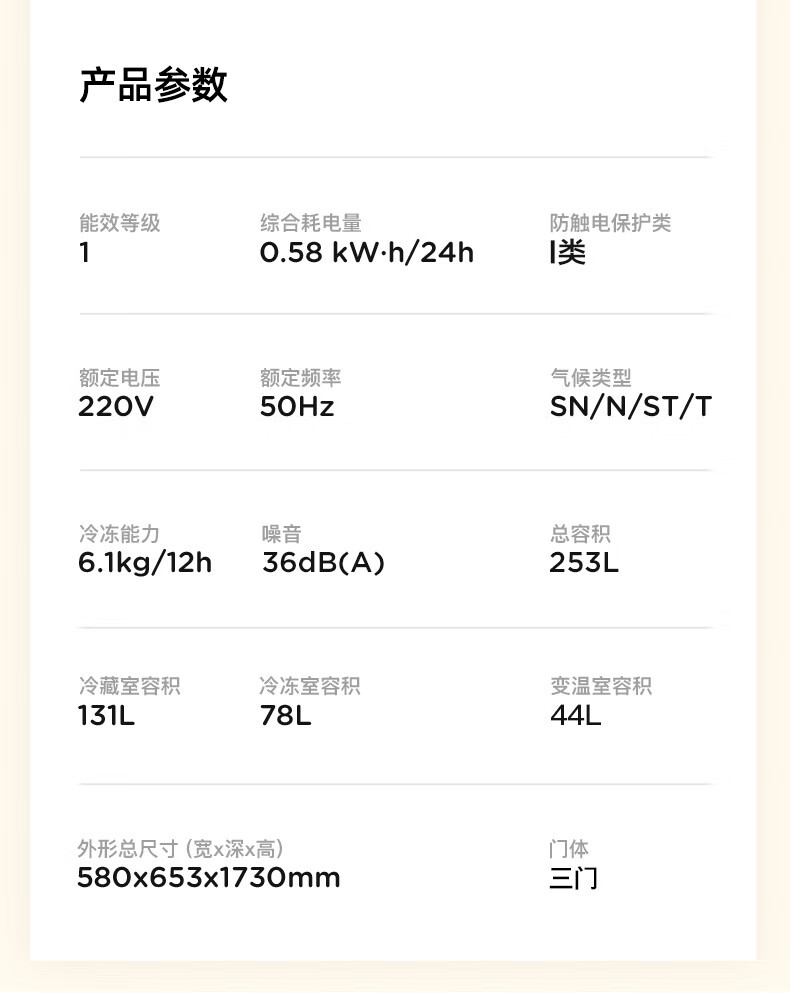Click the 6.1kg/12h freezing capacity value
Viewport: 790px width, 993px height.
(145, 563)
